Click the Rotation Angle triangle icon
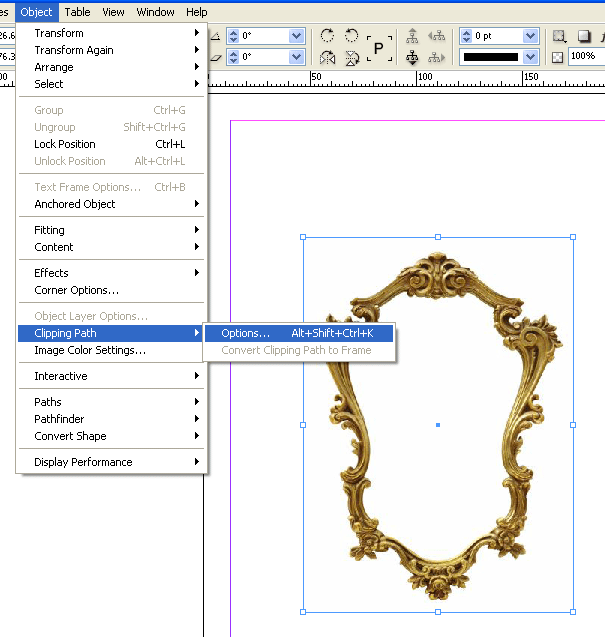Viewport: 605px width, 637px height. (x=216, y=36)
